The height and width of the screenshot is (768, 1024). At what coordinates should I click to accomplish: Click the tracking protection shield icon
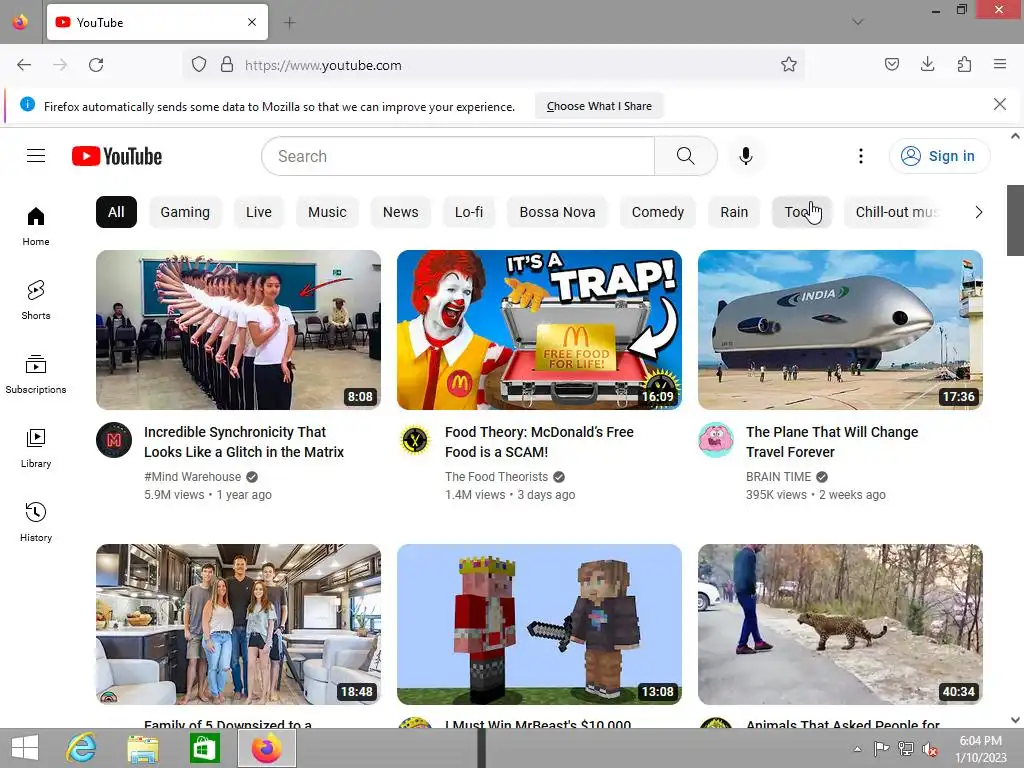[199, 65]
